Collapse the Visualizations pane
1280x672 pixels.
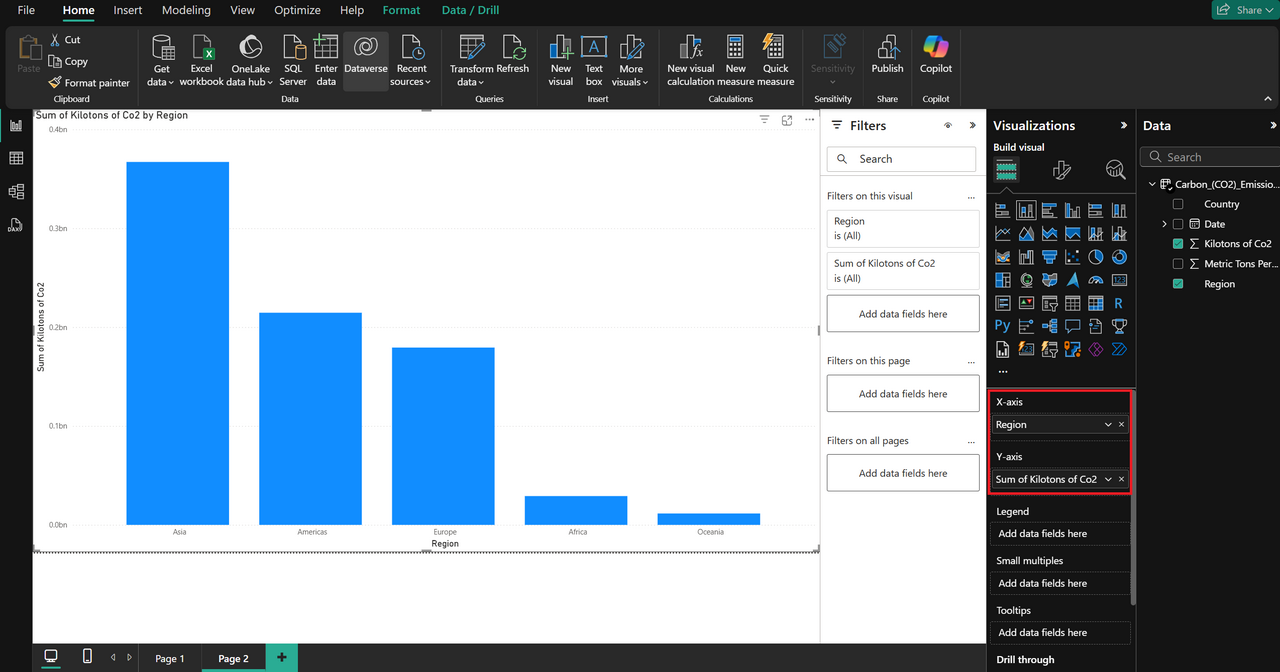pos(1124,126)
